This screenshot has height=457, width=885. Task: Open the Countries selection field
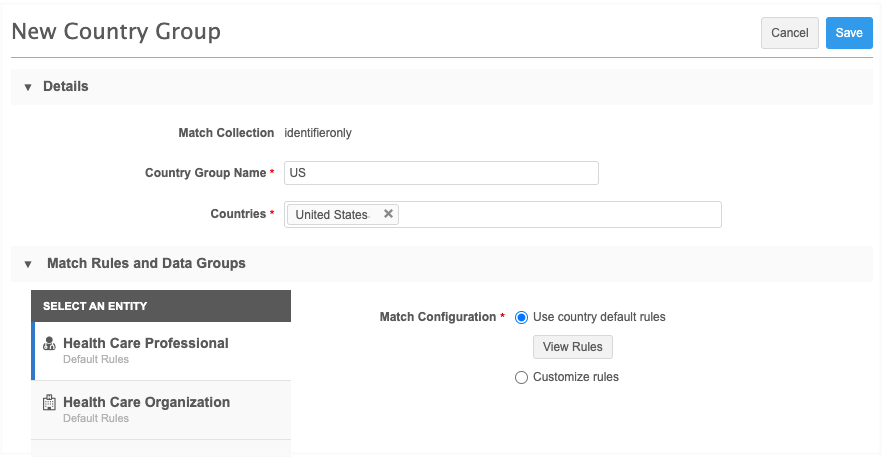pos(560,214)
